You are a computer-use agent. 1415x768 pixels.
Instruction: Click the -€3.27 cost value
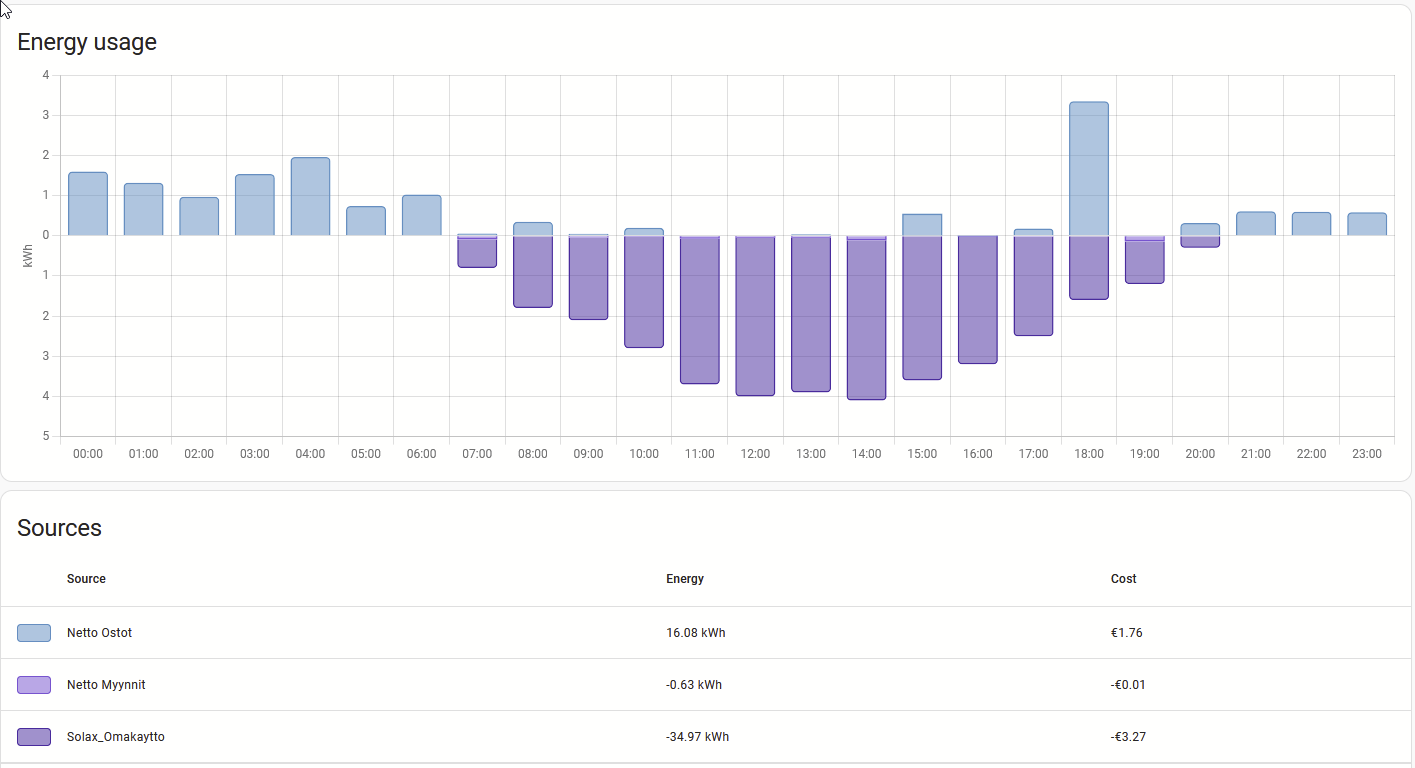click(x=1128, y=737)
